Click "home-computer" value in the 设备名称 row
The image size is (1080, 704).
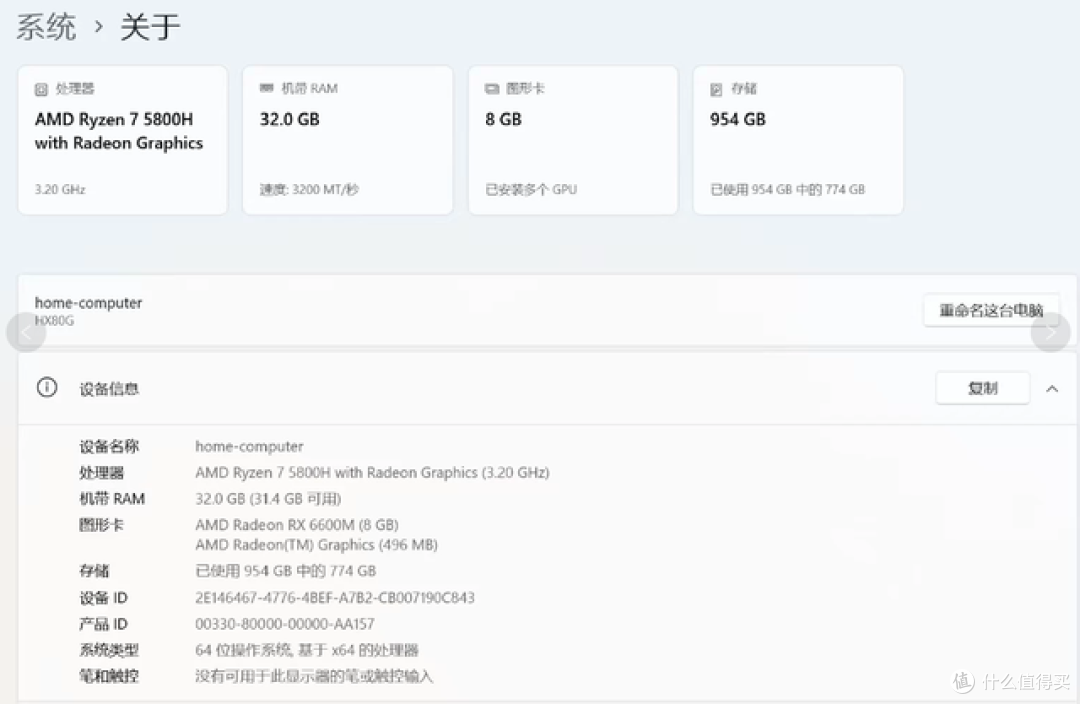tap(249, 446)
